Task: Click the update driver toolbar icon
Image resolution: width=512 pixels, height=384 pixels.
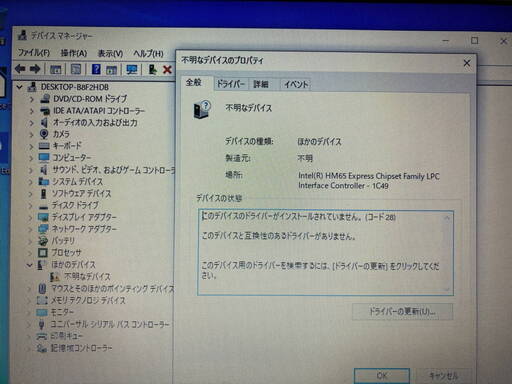Action: pyautogui.click(x=152, y=69)
